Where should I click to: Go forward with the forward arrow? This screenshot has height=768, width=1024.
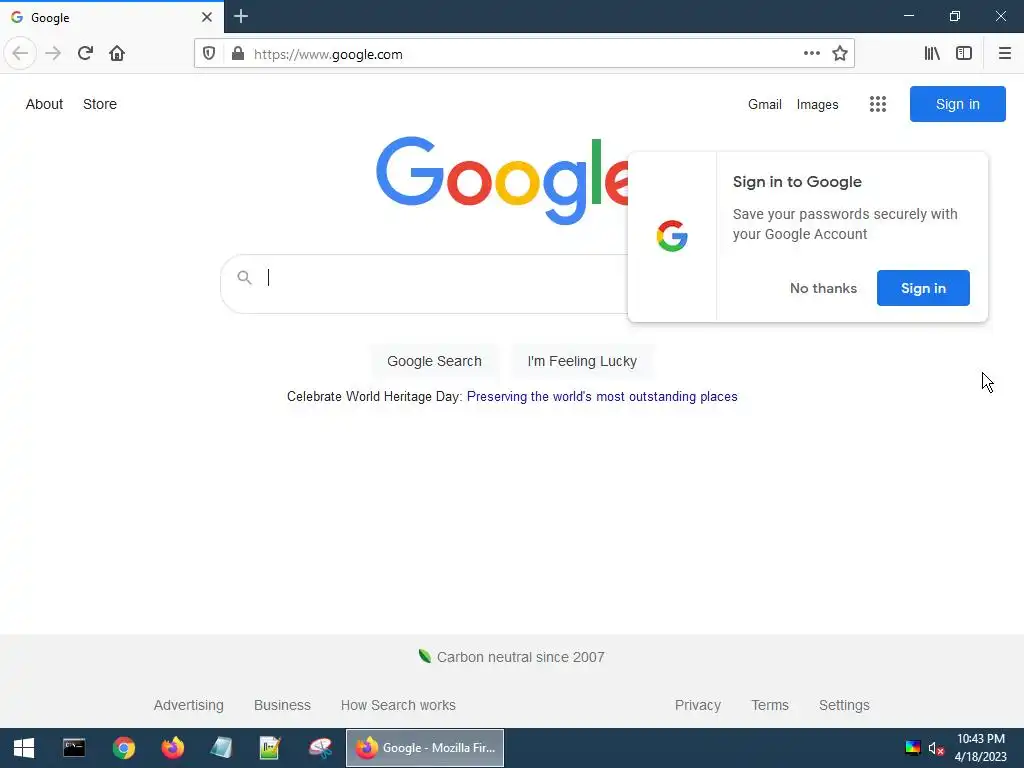53,54
